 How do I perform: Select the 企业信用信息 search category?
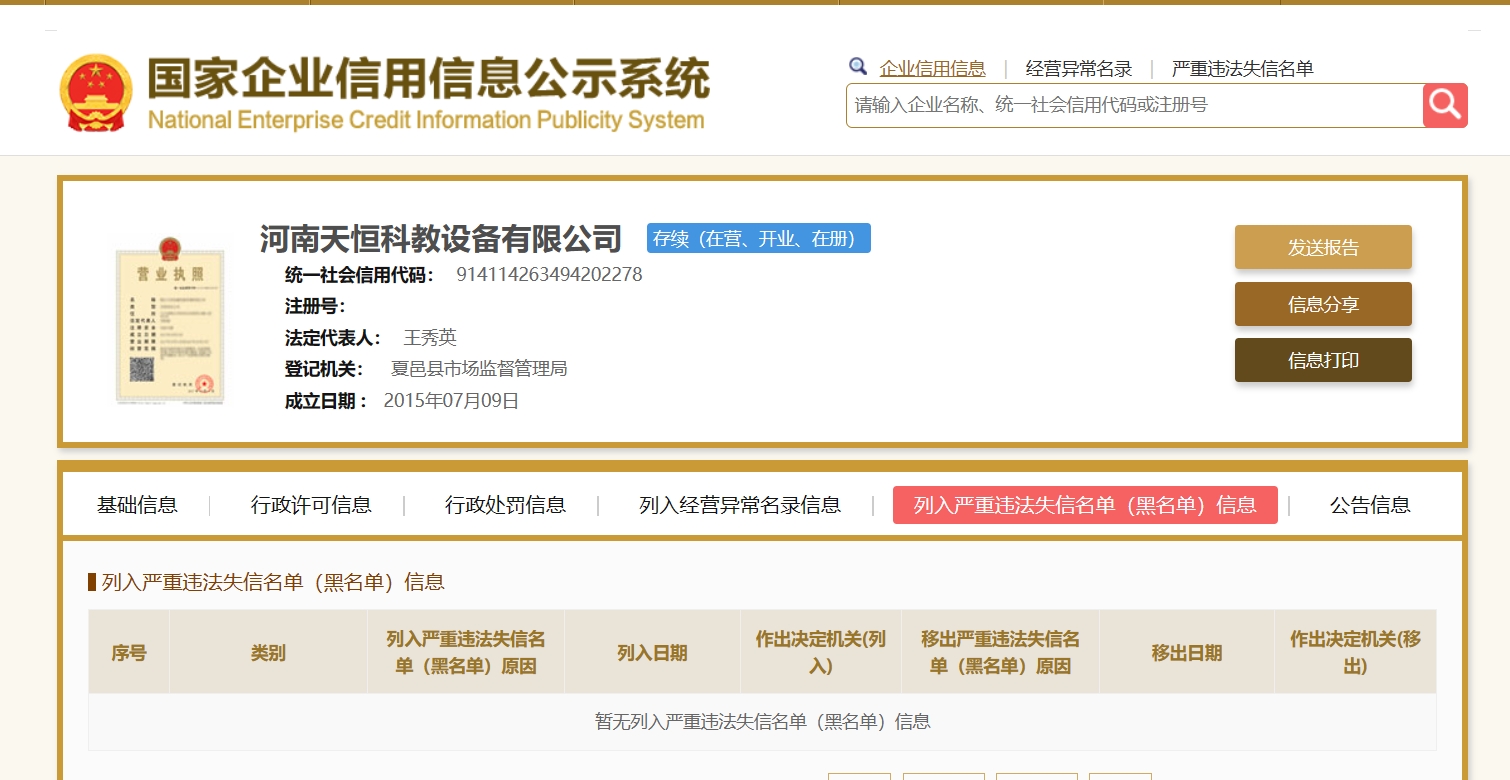point(932,69)
